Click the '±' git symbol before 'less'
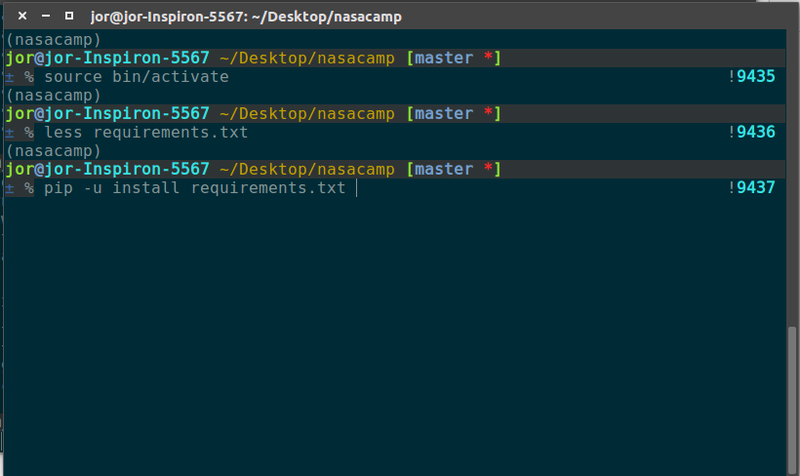 (x=10, y=132)
